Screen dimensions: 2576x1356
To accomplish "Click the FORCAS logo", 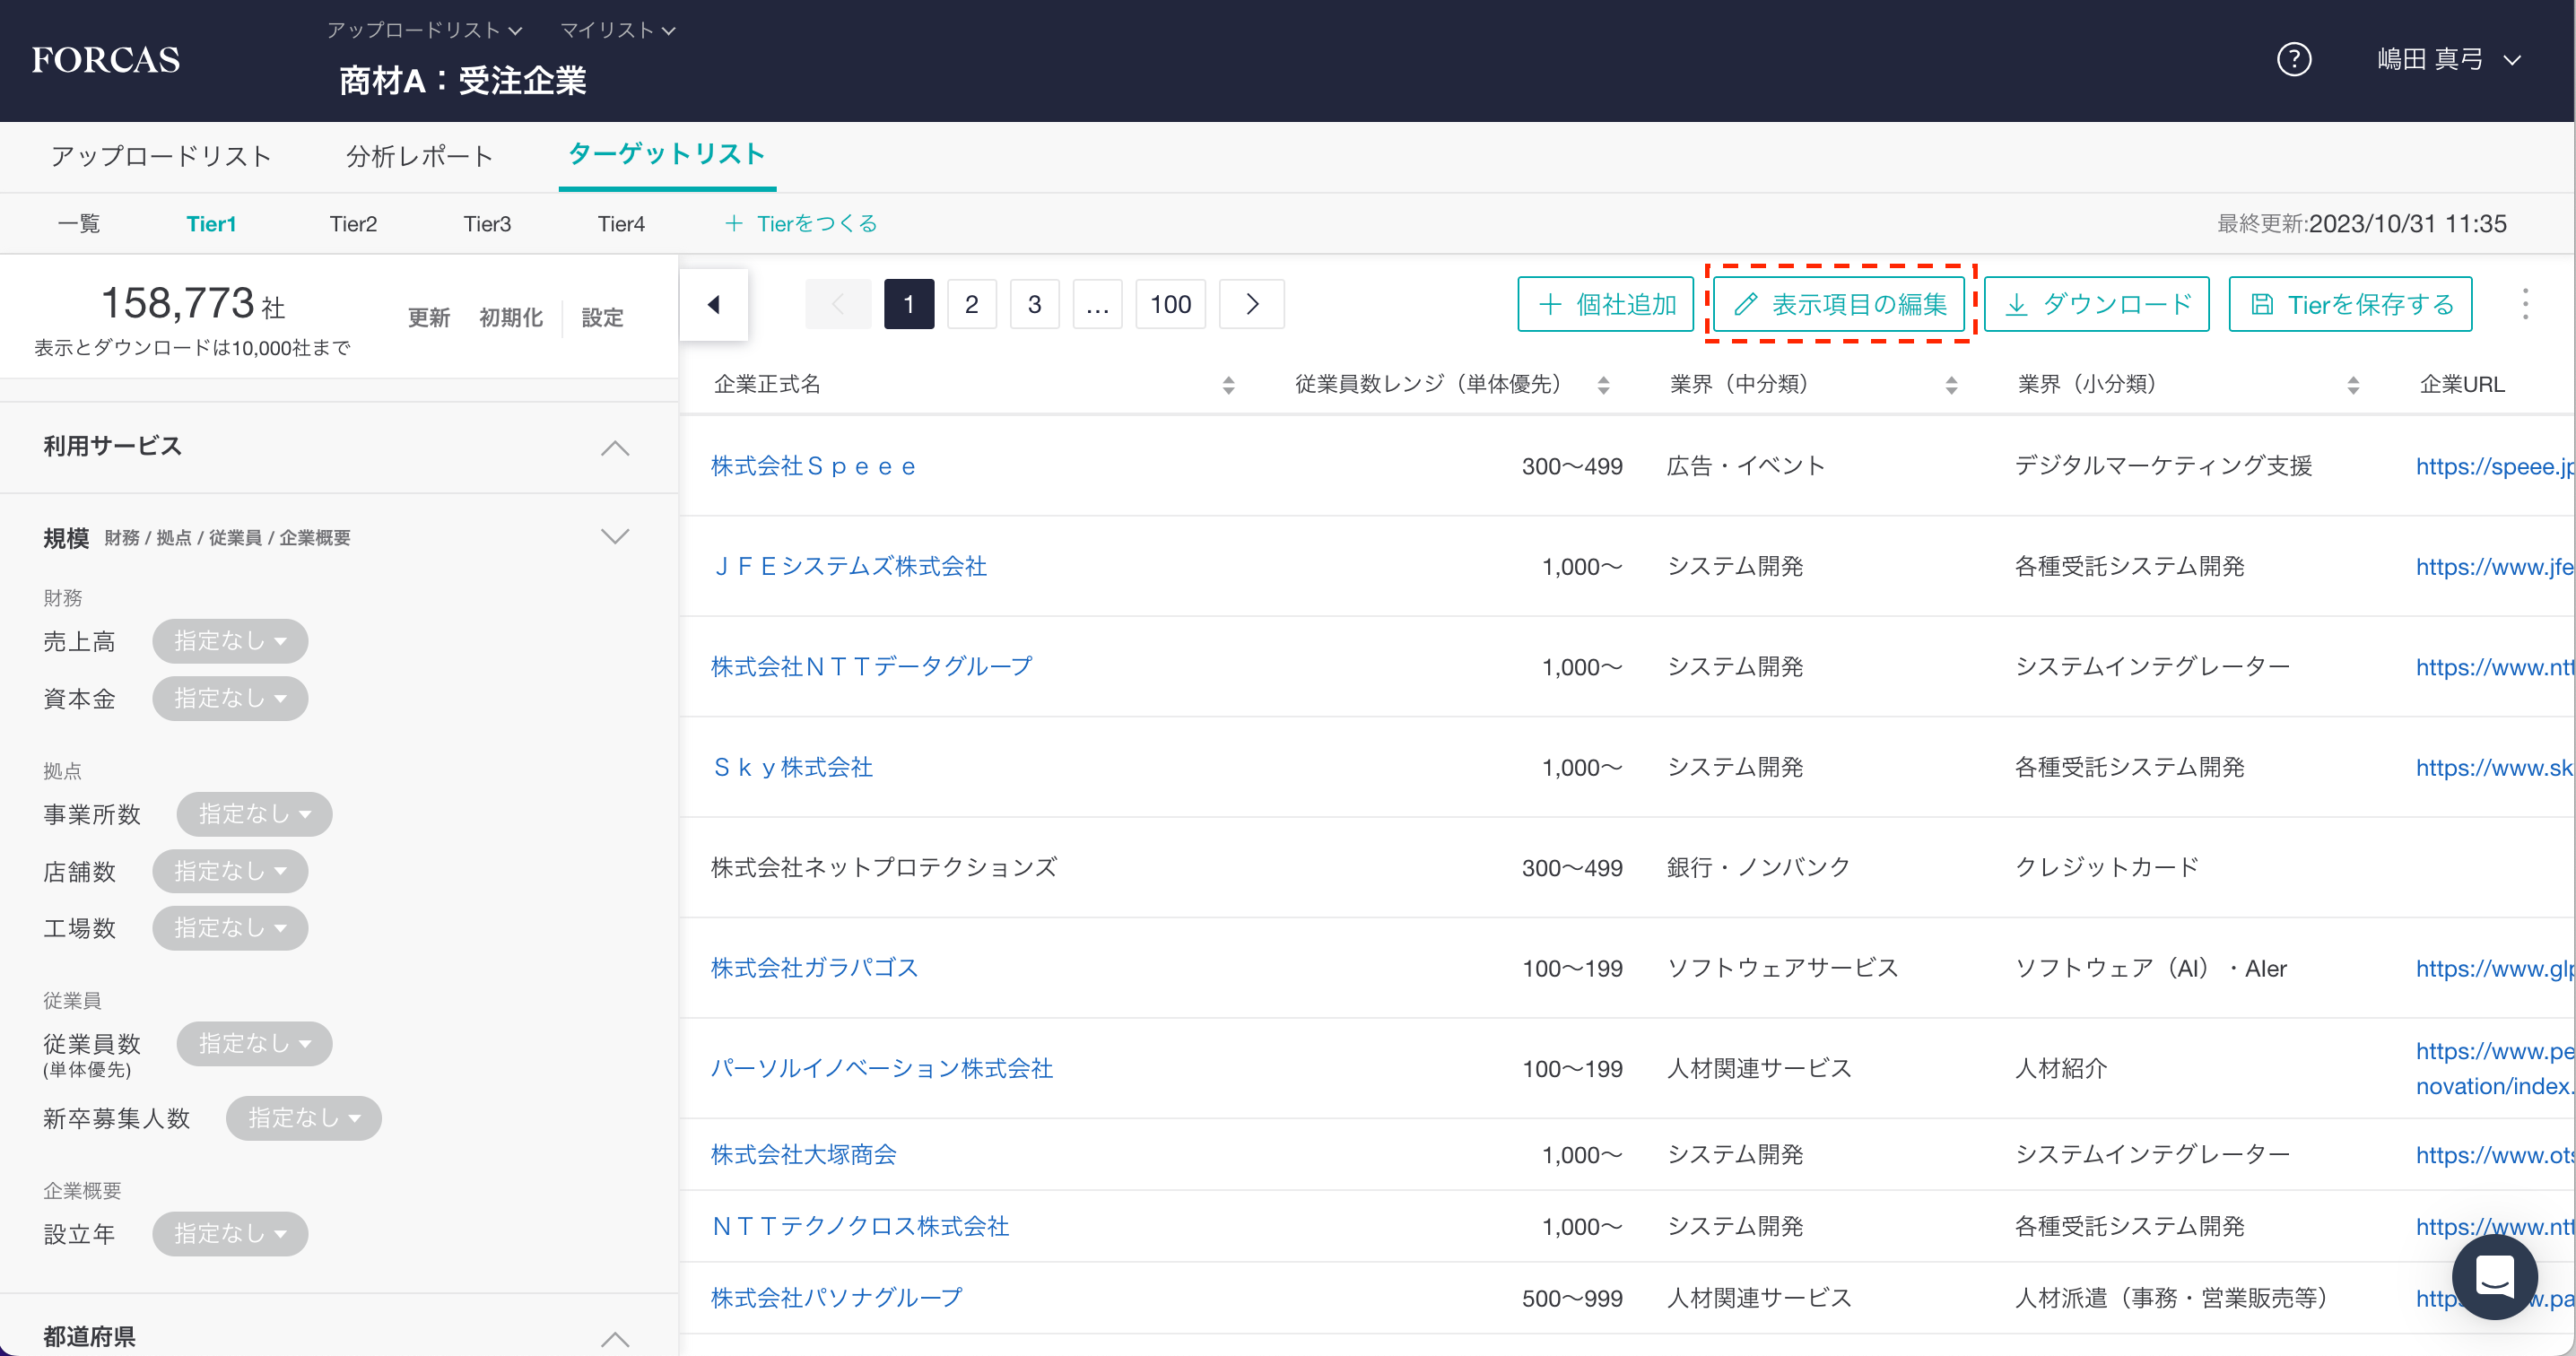I will tap(106, 60).
